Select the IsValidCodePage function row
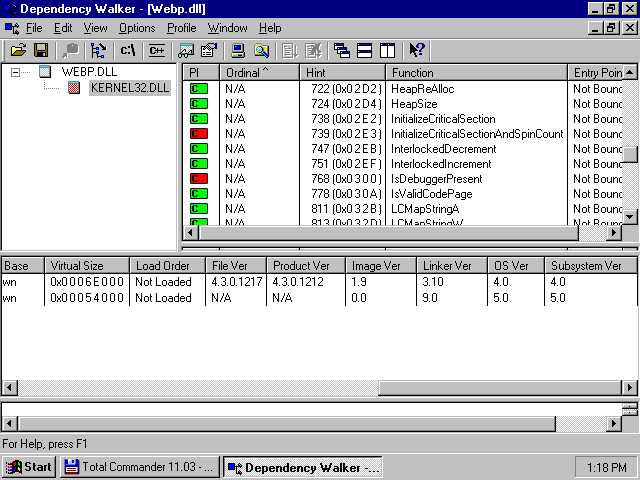The height and width of the screenshot is (480, 640). pos(402,194)
